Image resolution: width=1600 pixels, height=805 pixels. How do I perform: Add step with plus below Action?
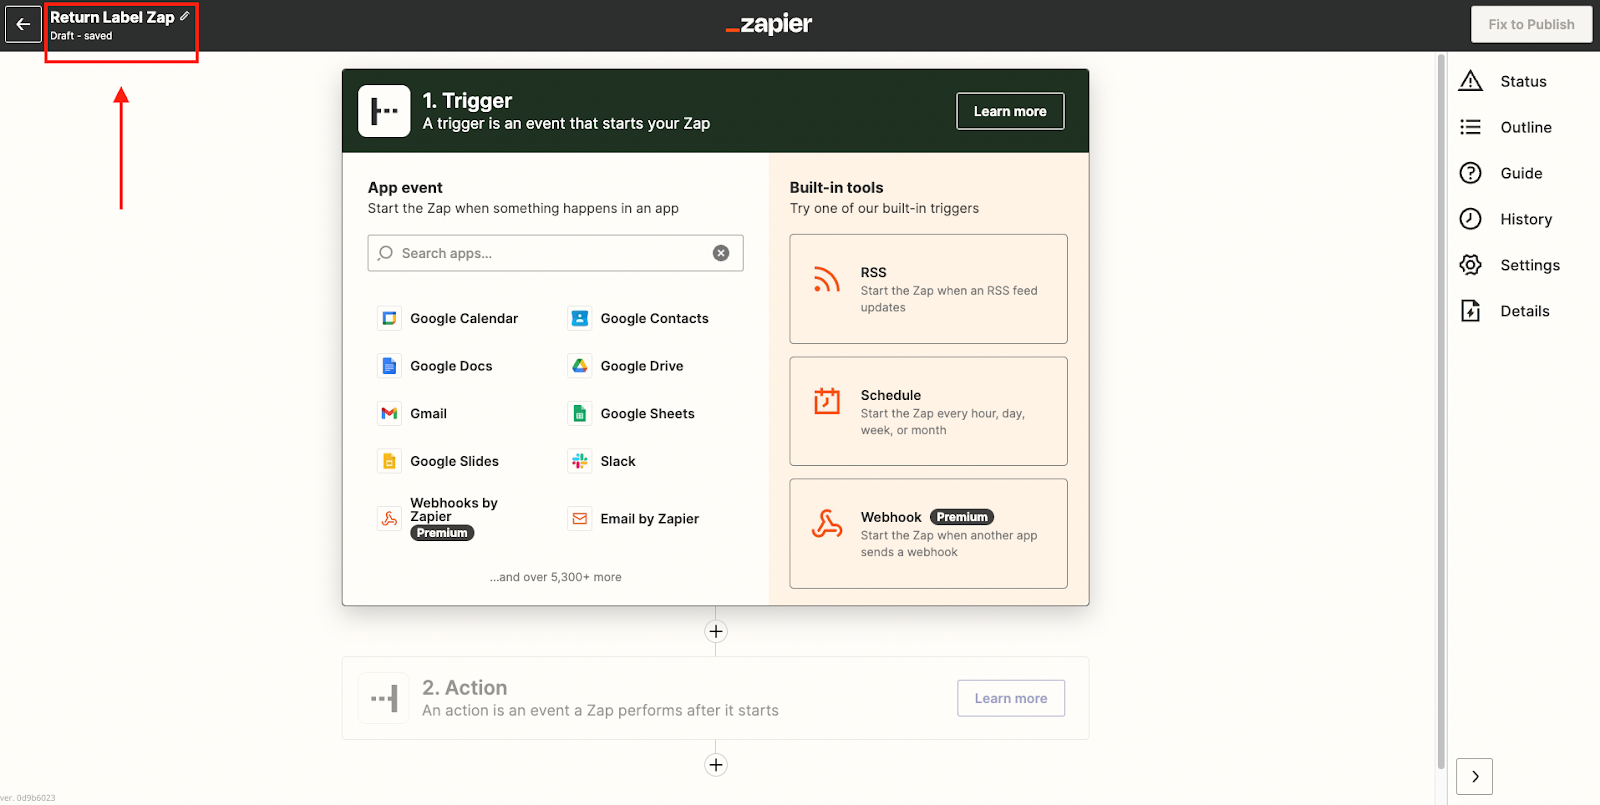coord(716,765)
